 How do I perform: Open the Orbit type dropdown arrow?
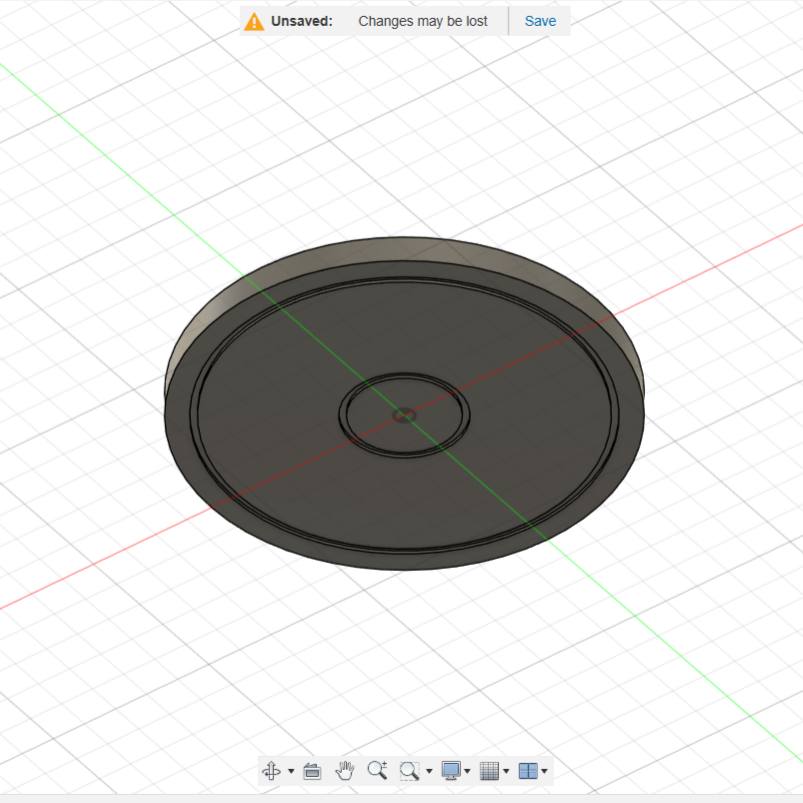291,771
